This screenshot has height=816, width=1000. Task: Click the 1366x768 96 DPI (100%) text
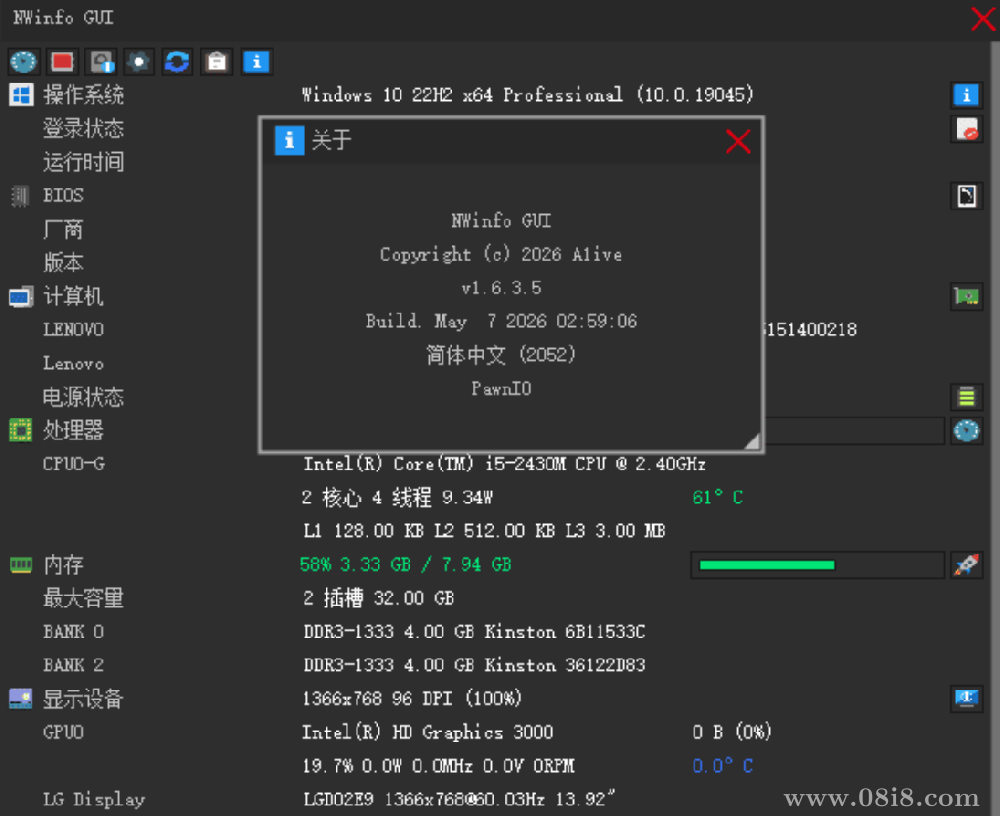click(x=412, y=699)
